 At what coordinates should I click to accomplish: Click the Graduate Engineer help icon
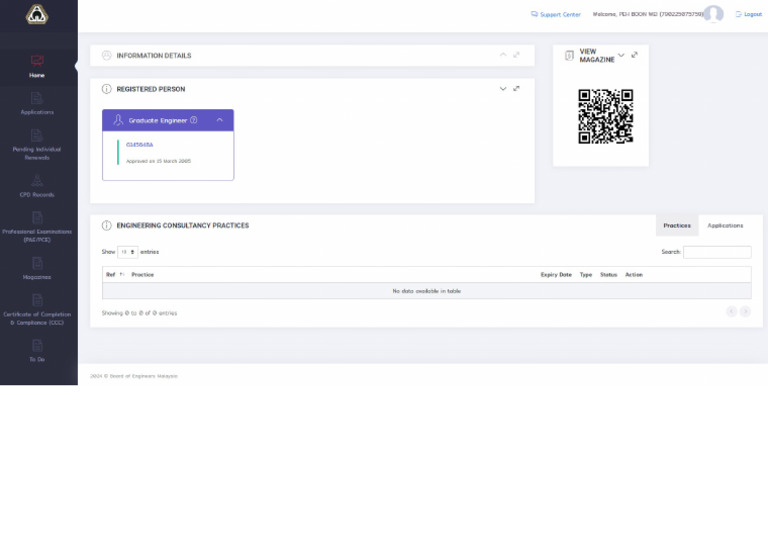pos(194,120)
